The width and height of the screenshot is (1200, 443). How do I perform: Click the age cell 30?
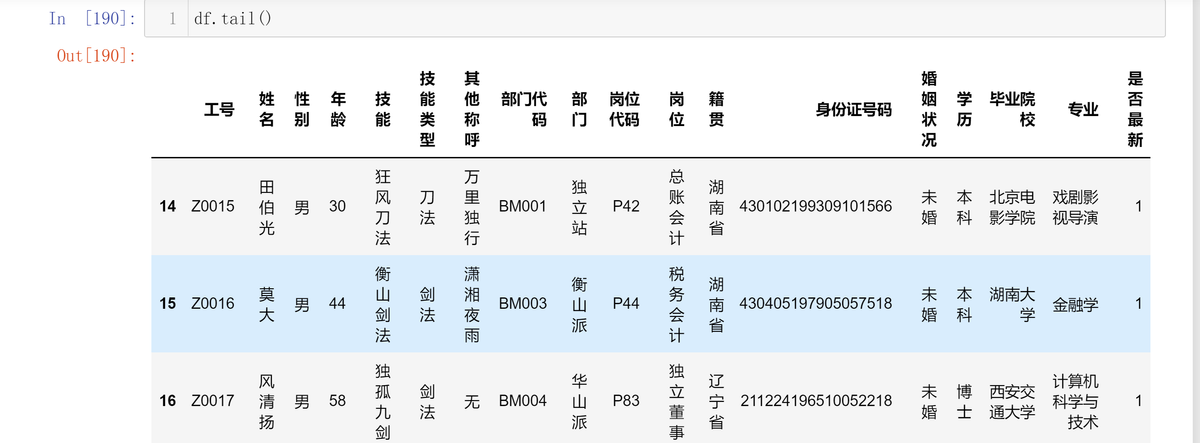(x=337, y=207)
